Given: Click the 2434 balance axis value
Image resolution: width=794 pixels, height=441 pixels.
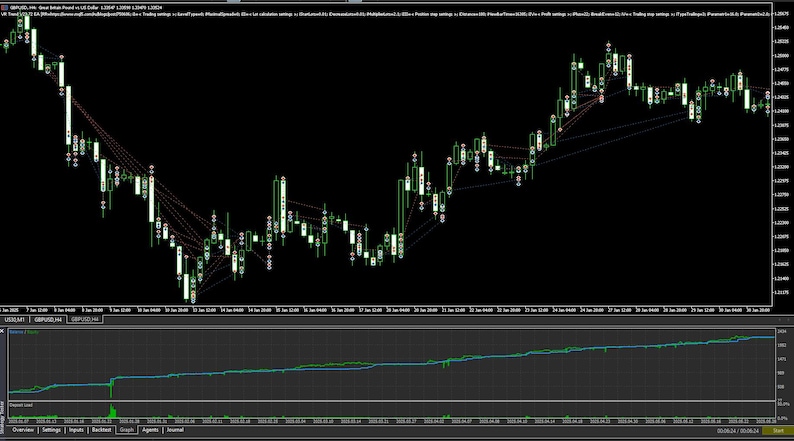Looking at the screenshot, I should (x=782, y=332).
